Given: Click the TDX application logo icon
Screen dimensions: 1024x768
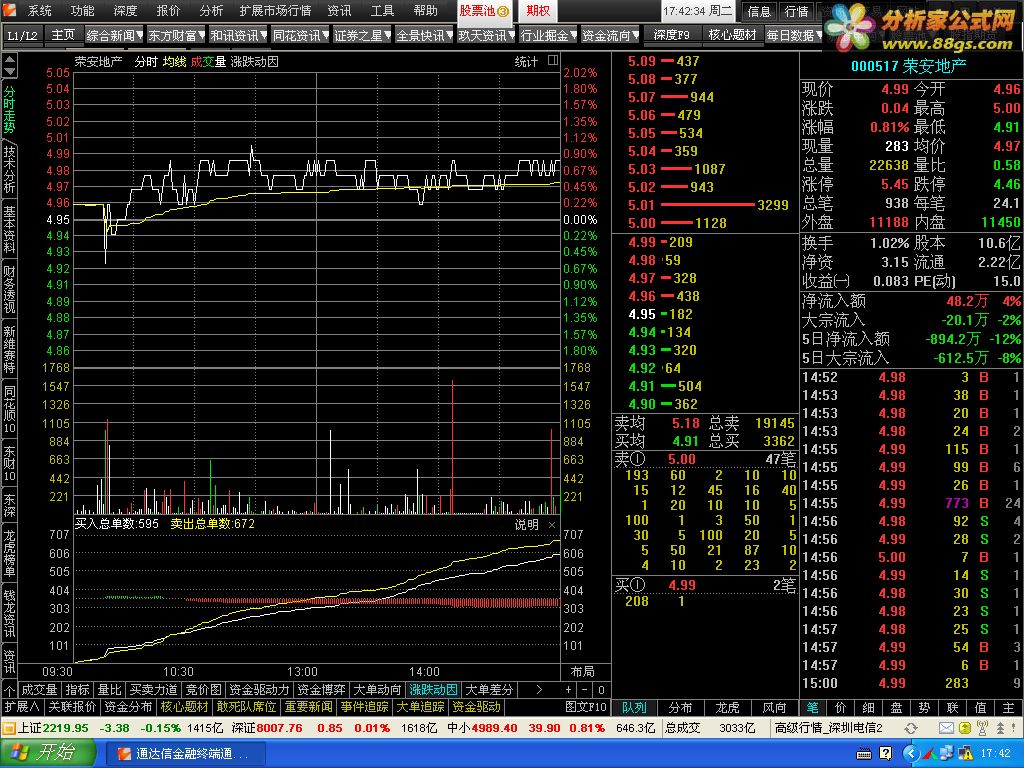Looking at the screenshot, I should [9, 10].
